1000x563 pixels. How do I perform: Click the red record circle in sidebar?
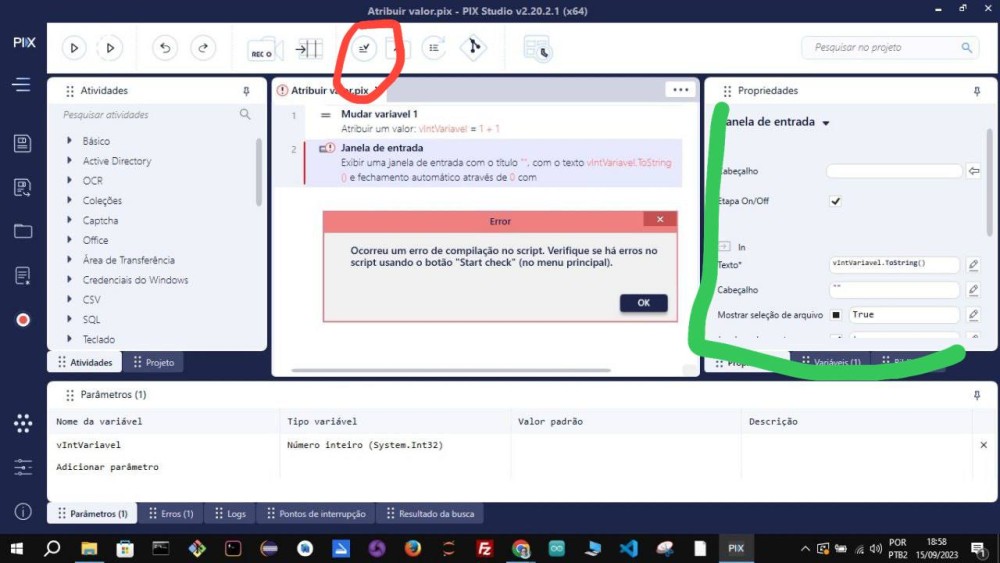point(23,320)
